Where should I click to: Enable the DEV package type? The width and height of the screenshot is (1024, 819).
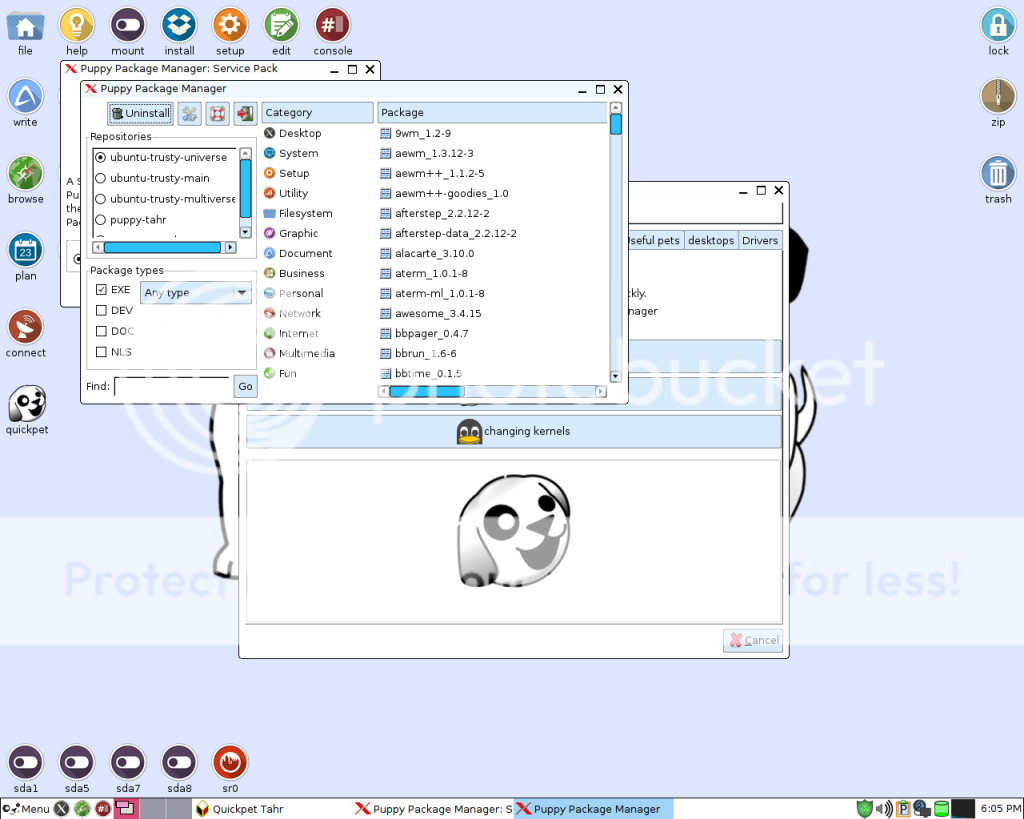(100, 310)
